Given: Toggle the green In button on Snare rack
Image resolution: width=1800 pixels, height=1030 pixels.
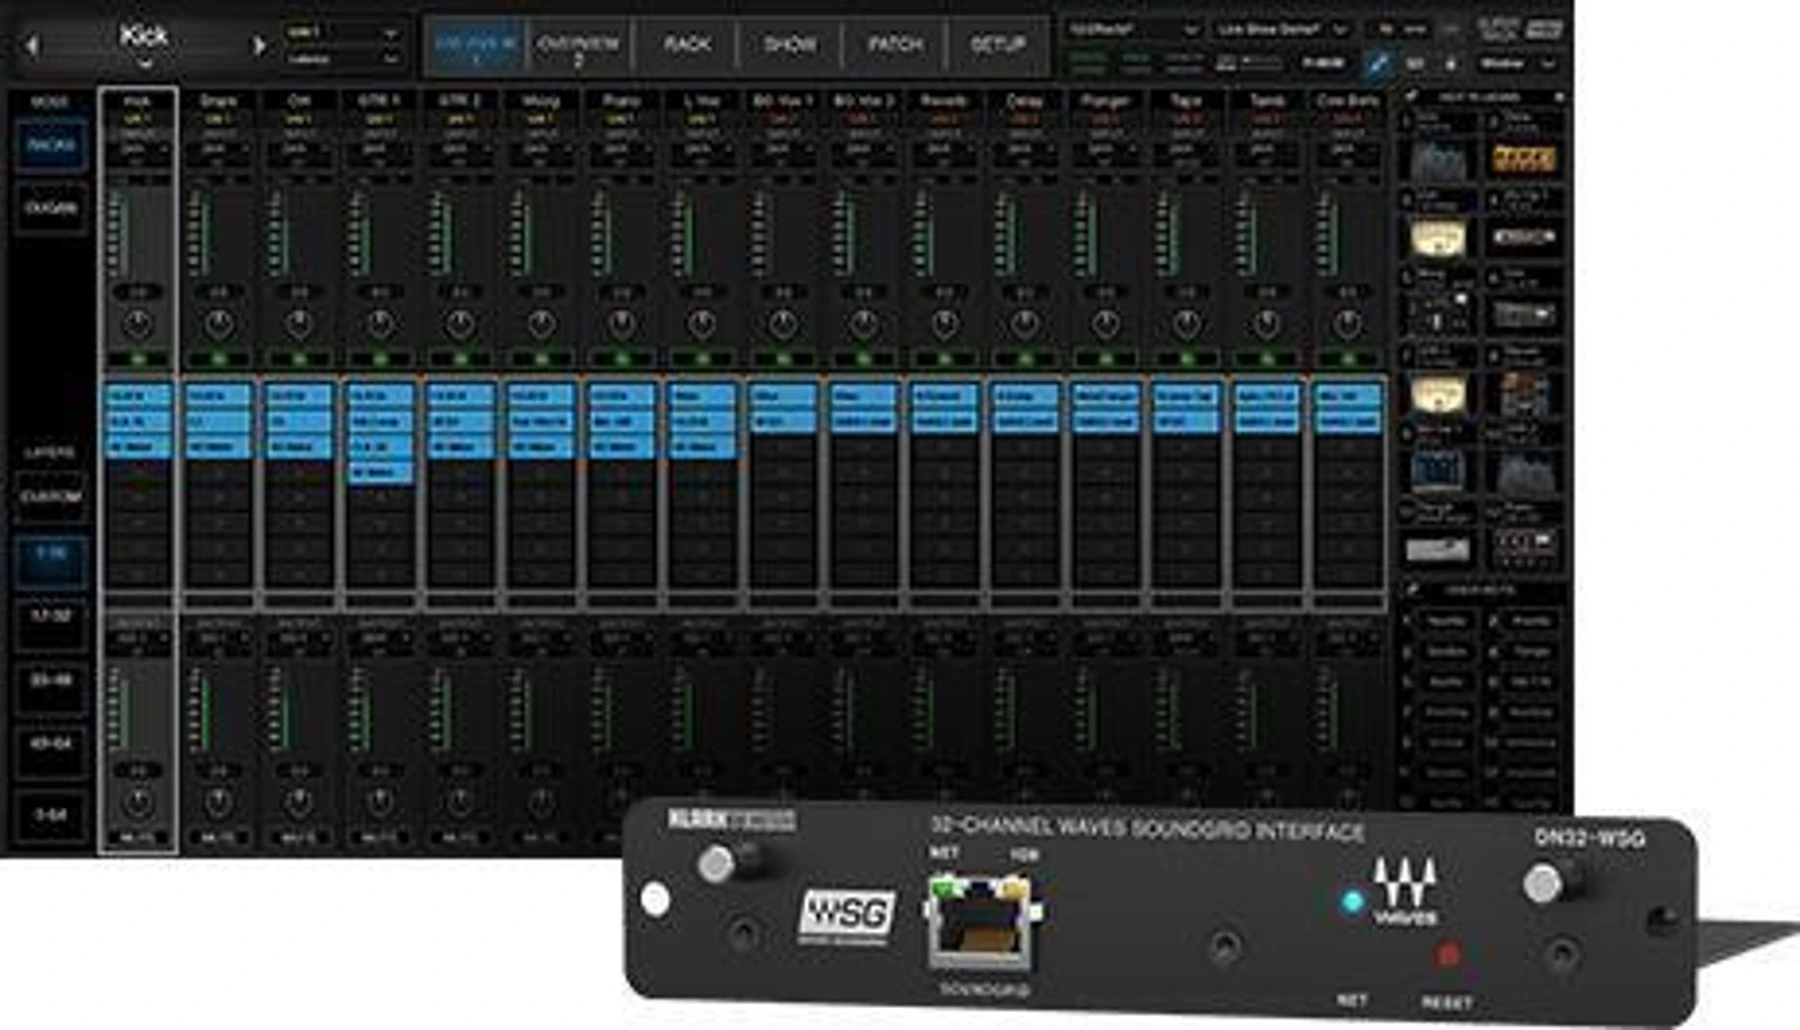Looking at the screenshot, I should [x=218, y=358].
